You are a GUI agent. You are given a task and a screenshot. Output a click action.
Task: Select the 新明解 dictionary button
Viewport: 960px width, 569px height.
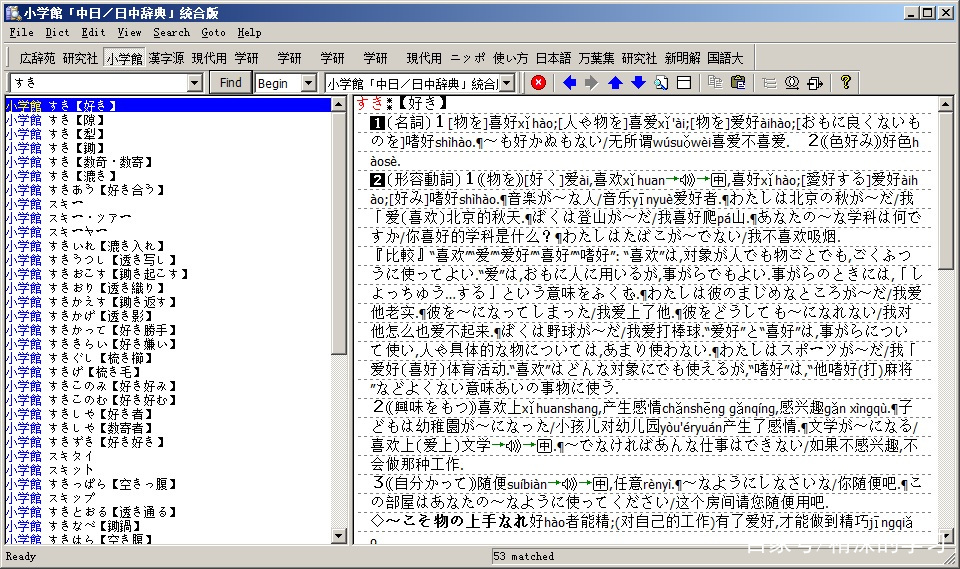682,58
